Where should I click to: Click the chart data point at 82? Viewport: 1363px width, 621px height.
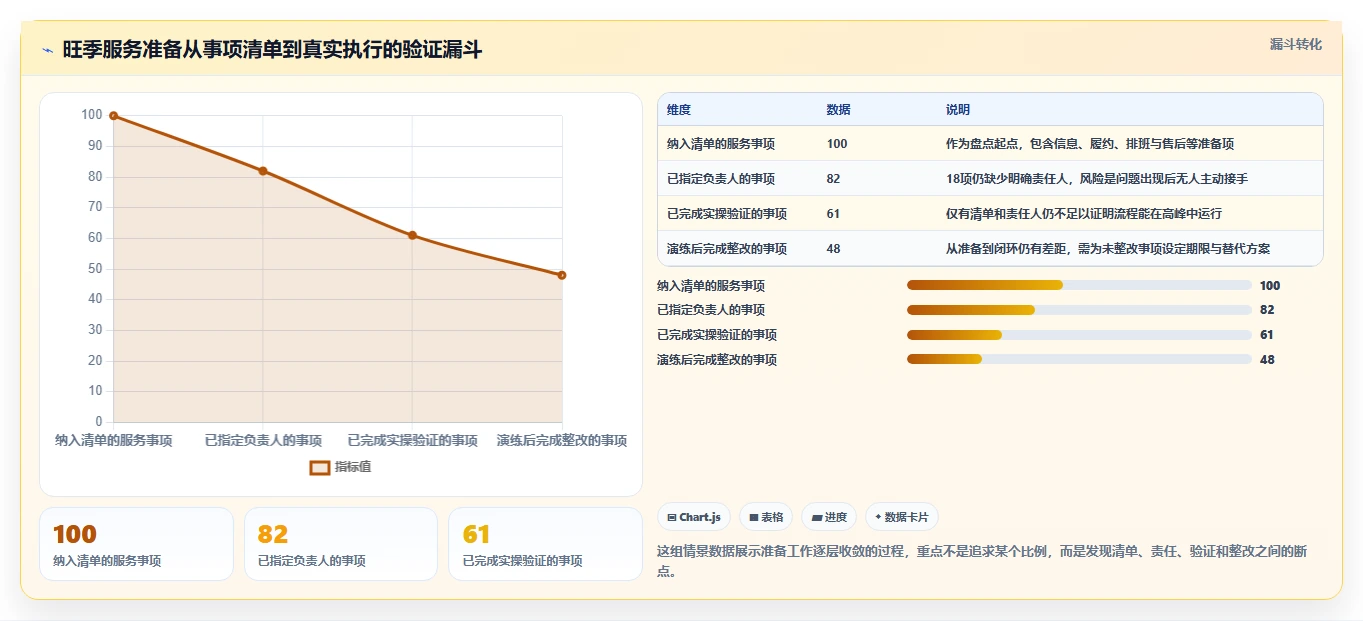point(263,171)
